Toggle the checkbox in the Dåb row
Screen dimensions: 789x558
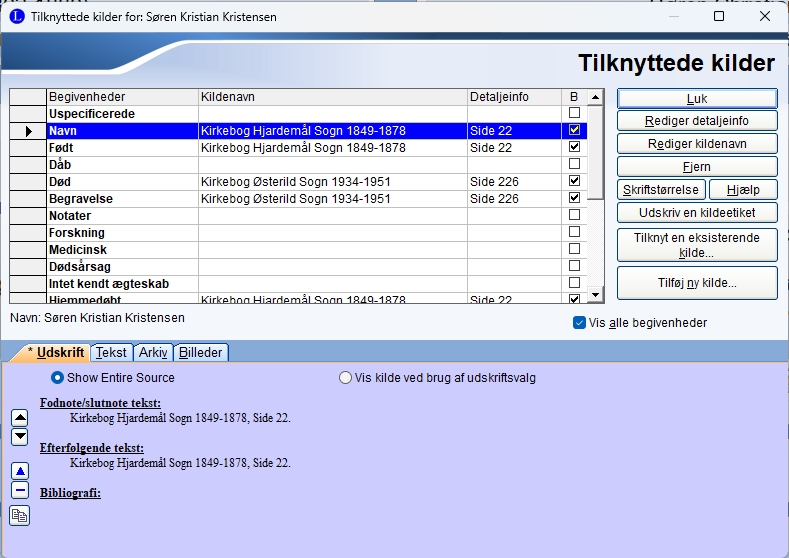point(574,164)
